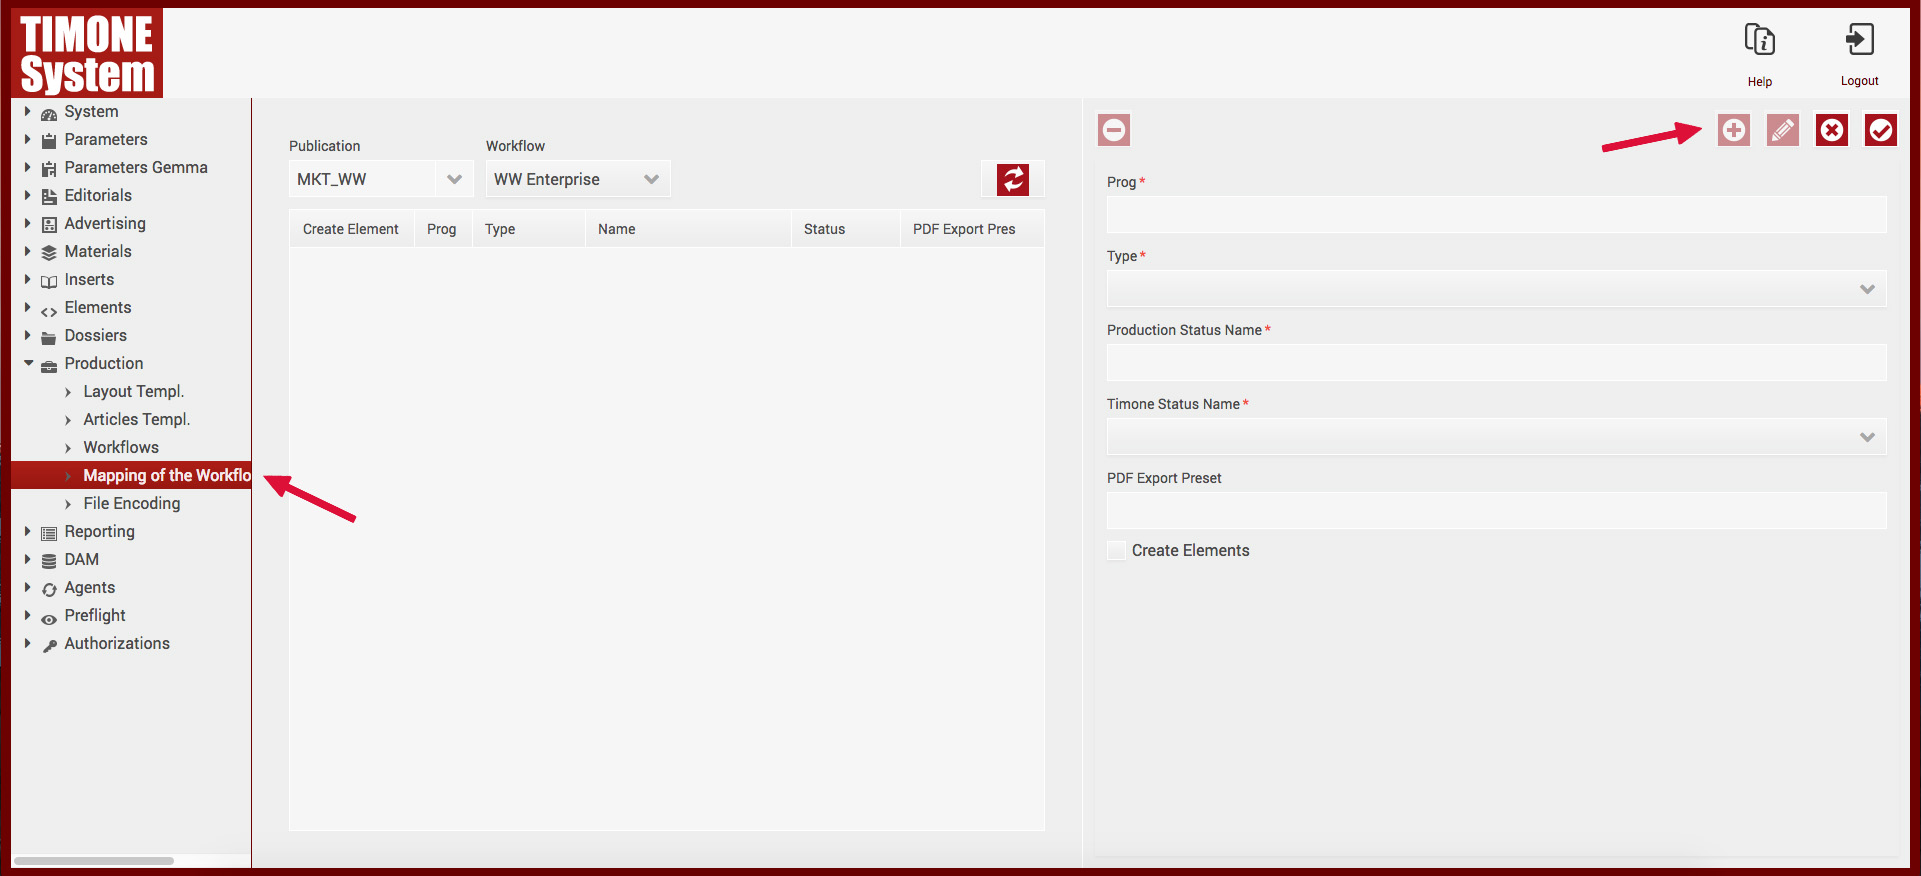The width and height of the screenshot is (1921, 876).
Task: Expand the Authorizations tree node arrow
Action: tap(28, 643)
